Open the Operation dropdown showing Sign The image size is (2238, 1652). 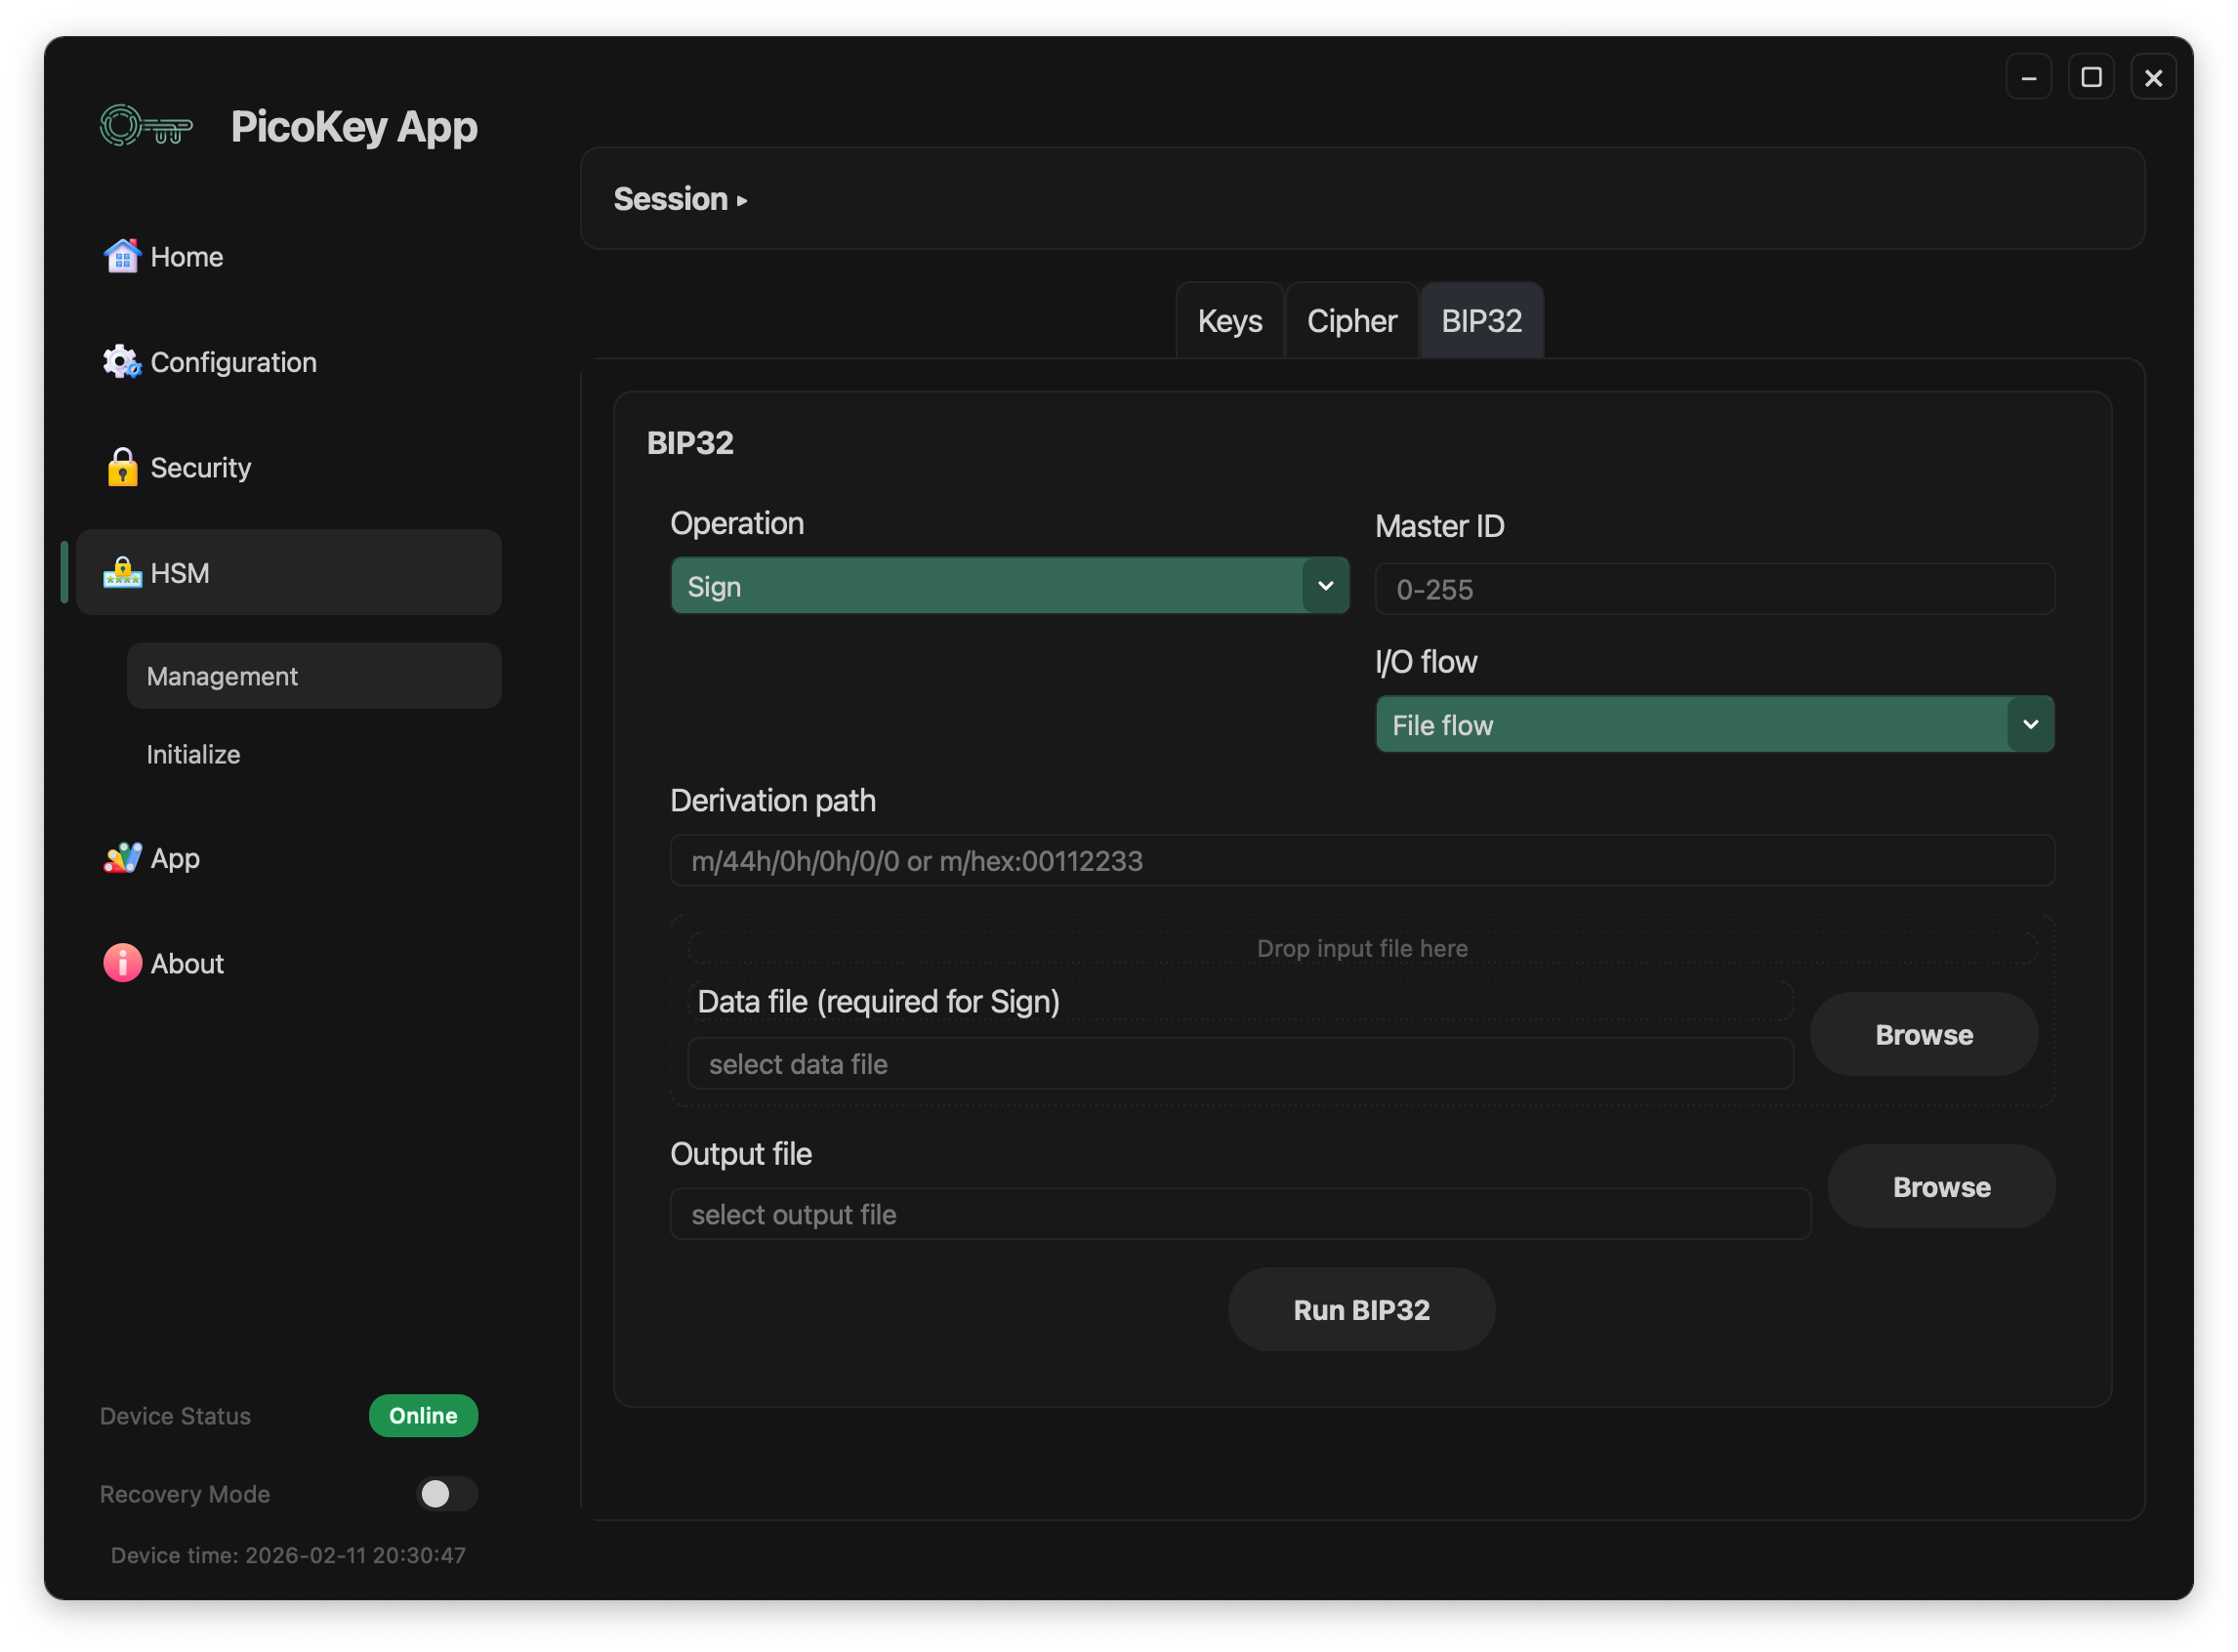[1009, 586]
